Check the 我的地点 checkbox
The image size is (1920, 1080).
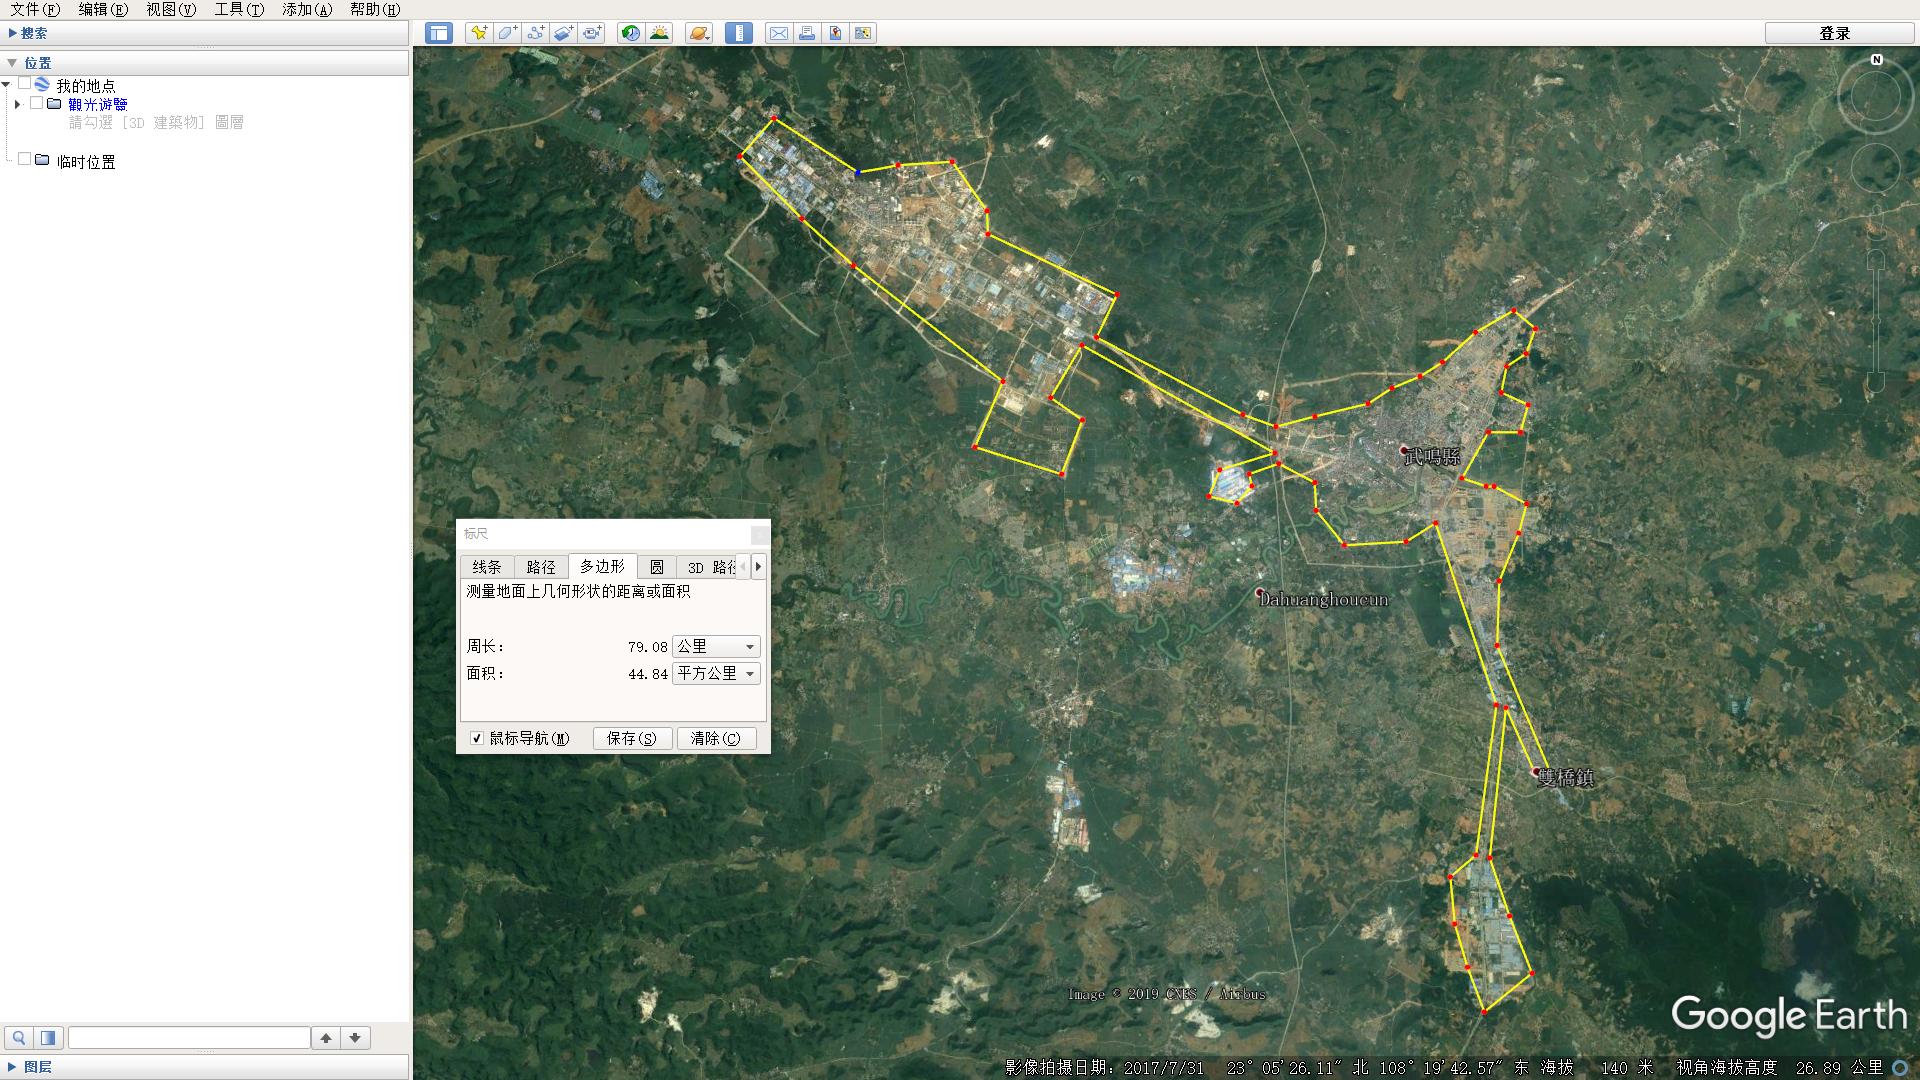point(24,84)
